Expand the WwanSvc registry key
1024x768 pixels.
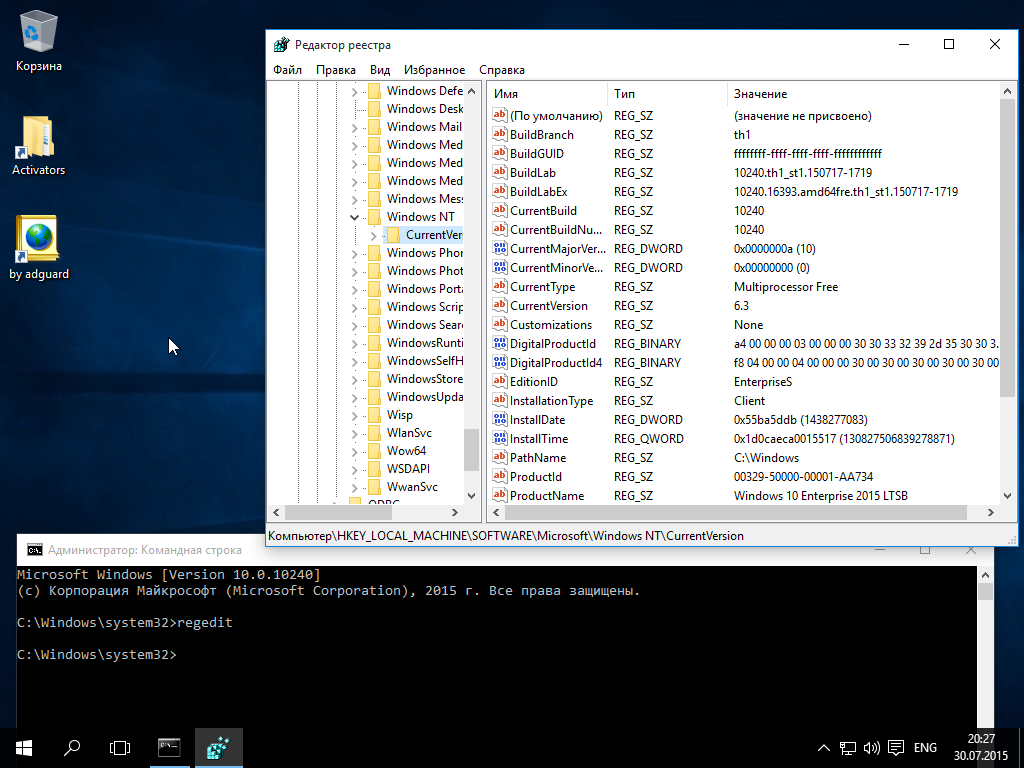[x=355, y=487]
